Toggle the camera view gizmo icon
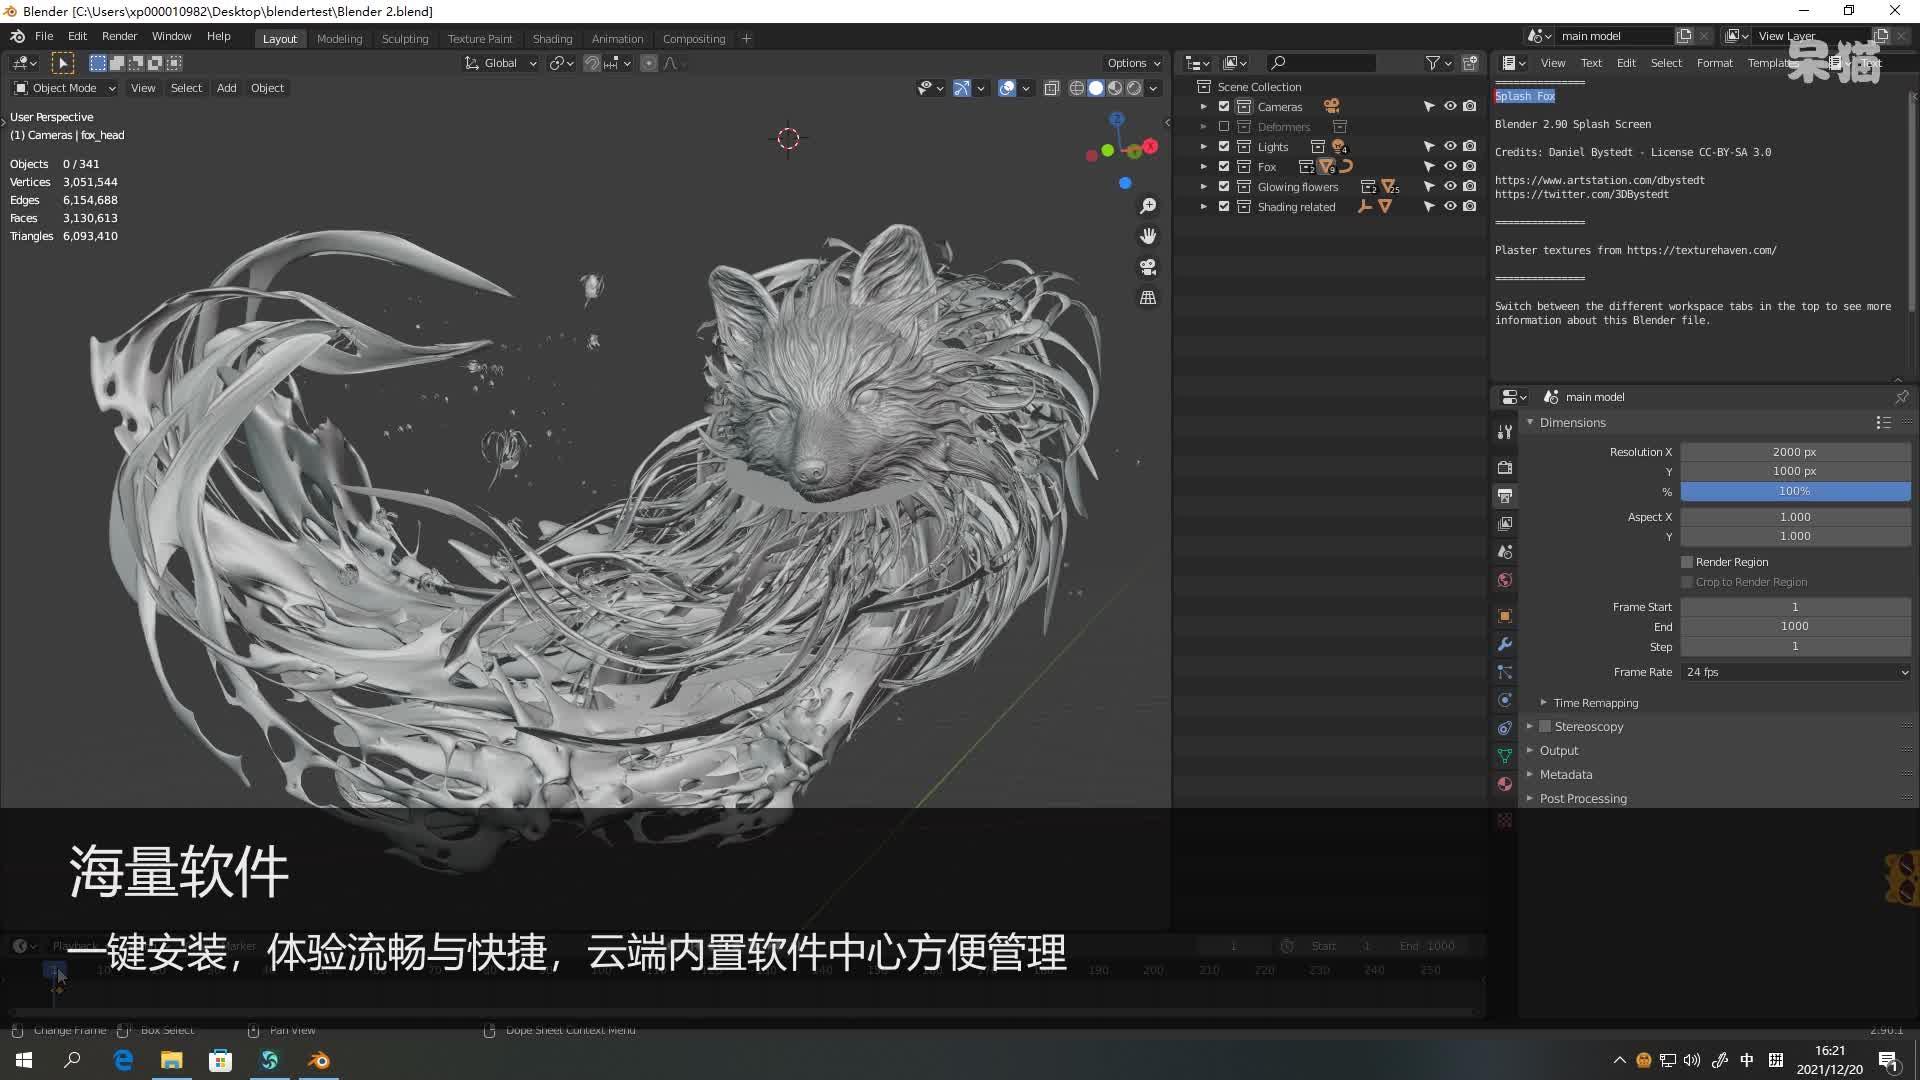1920x1080 pixels. [1148, 267]
